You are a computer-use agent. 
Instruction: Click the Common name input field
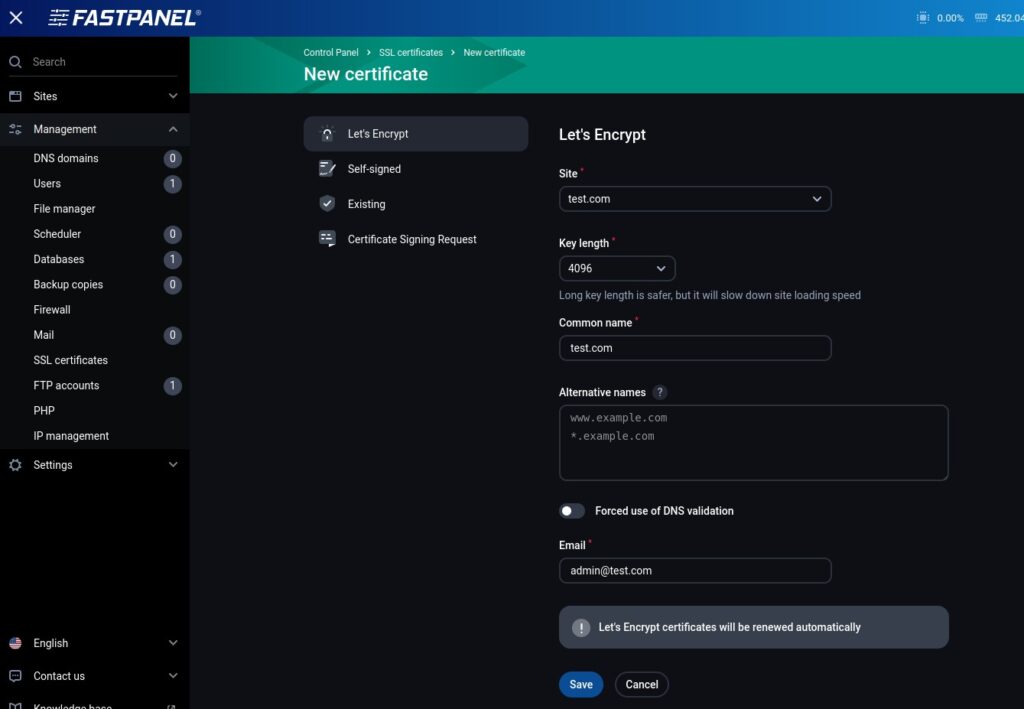click(695, 348)
